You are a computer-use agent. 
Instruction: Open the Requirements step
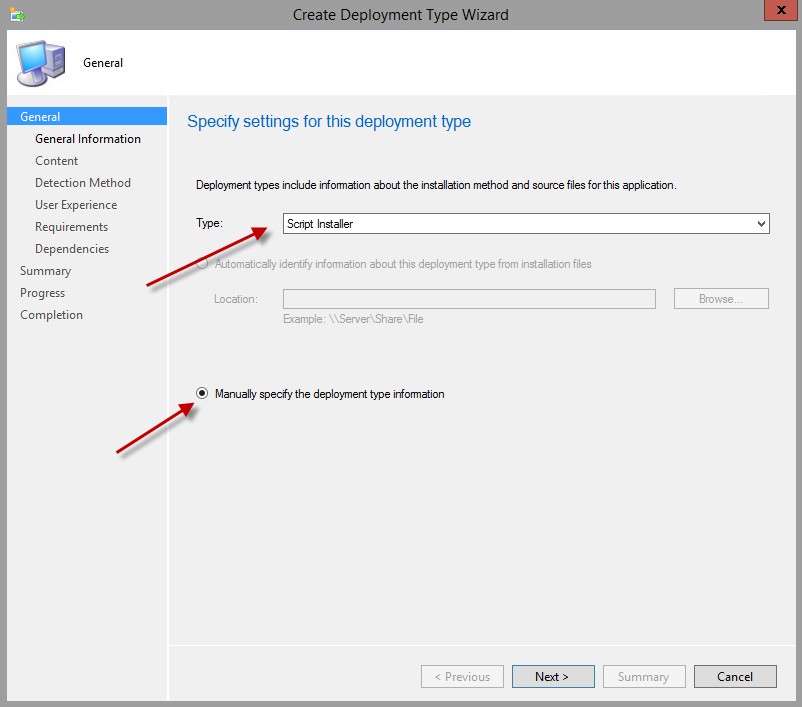pyautogui.click(x=71, y=227)
